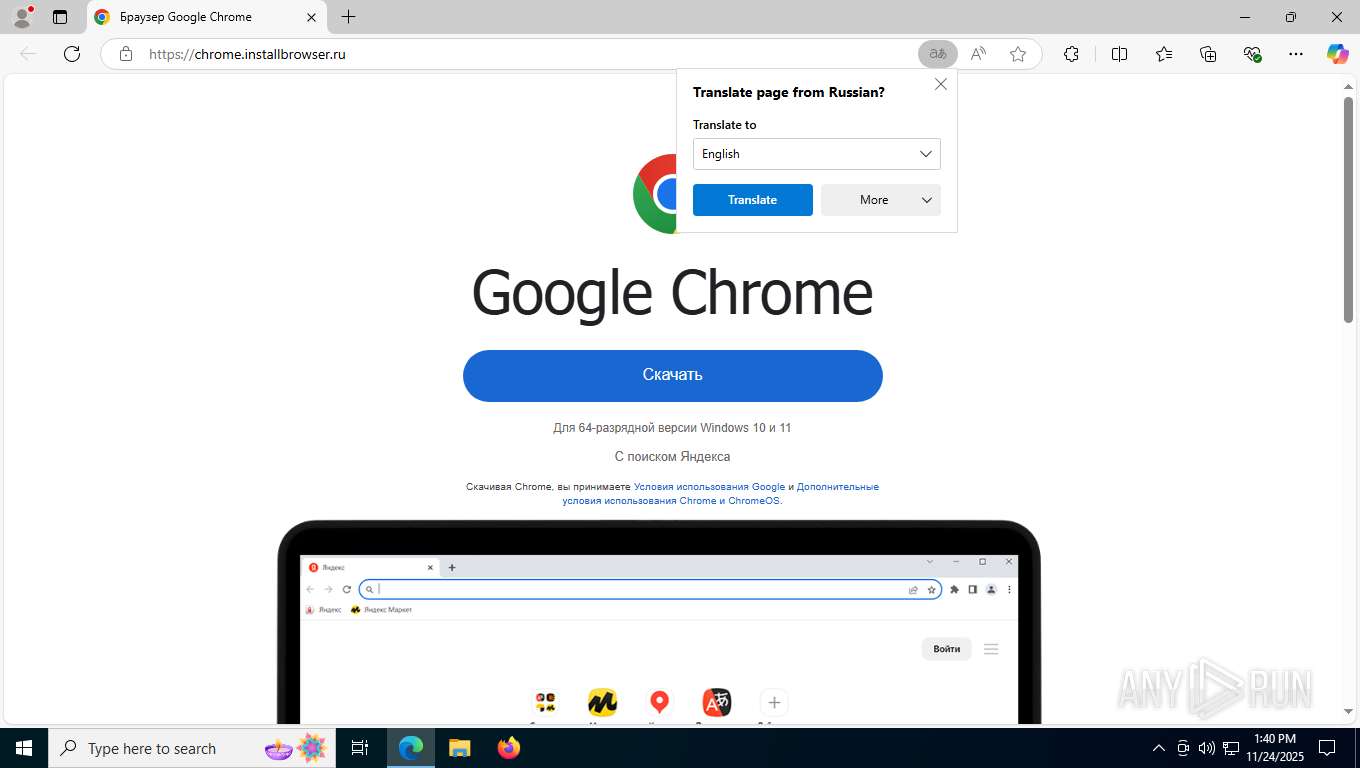Click the Translate button
This screenshot has width=1360, height=768.
[753, 200]
